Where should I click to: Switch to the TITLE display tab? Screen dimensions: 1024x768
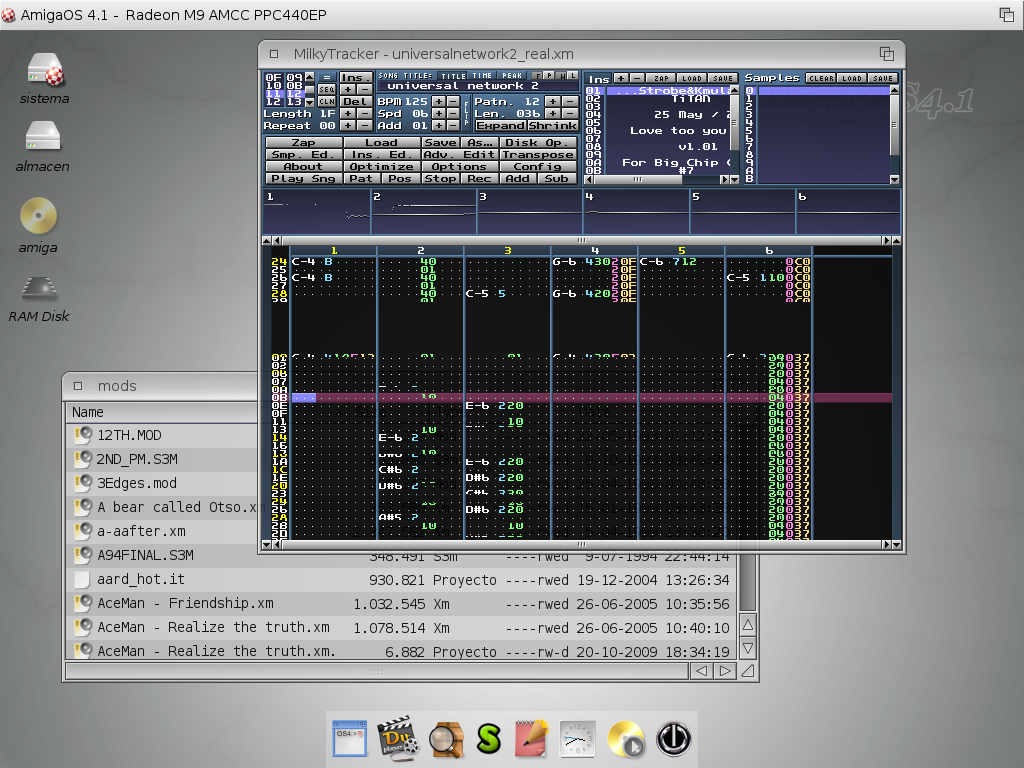[x=452, y=76]
